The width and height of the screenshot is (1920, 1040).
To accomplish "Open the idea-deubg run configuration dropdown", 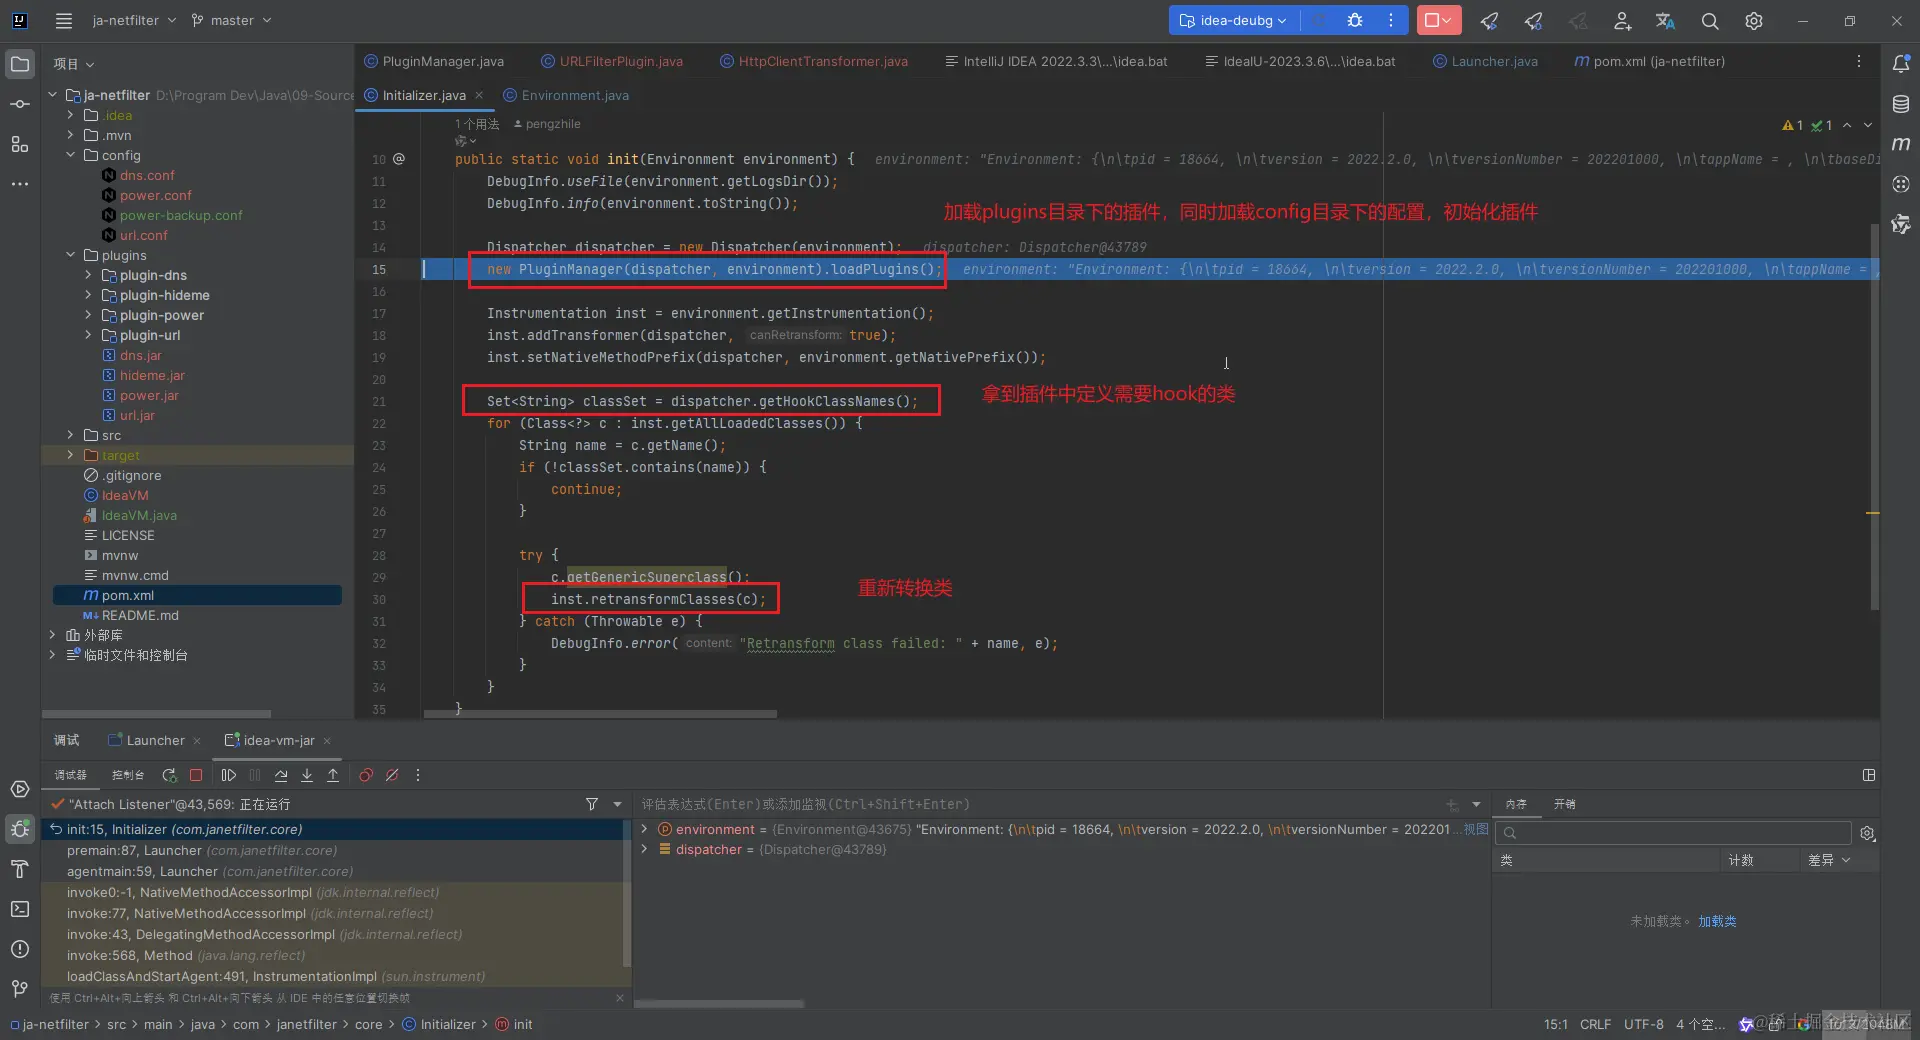I will click(x=1233, y=20).
